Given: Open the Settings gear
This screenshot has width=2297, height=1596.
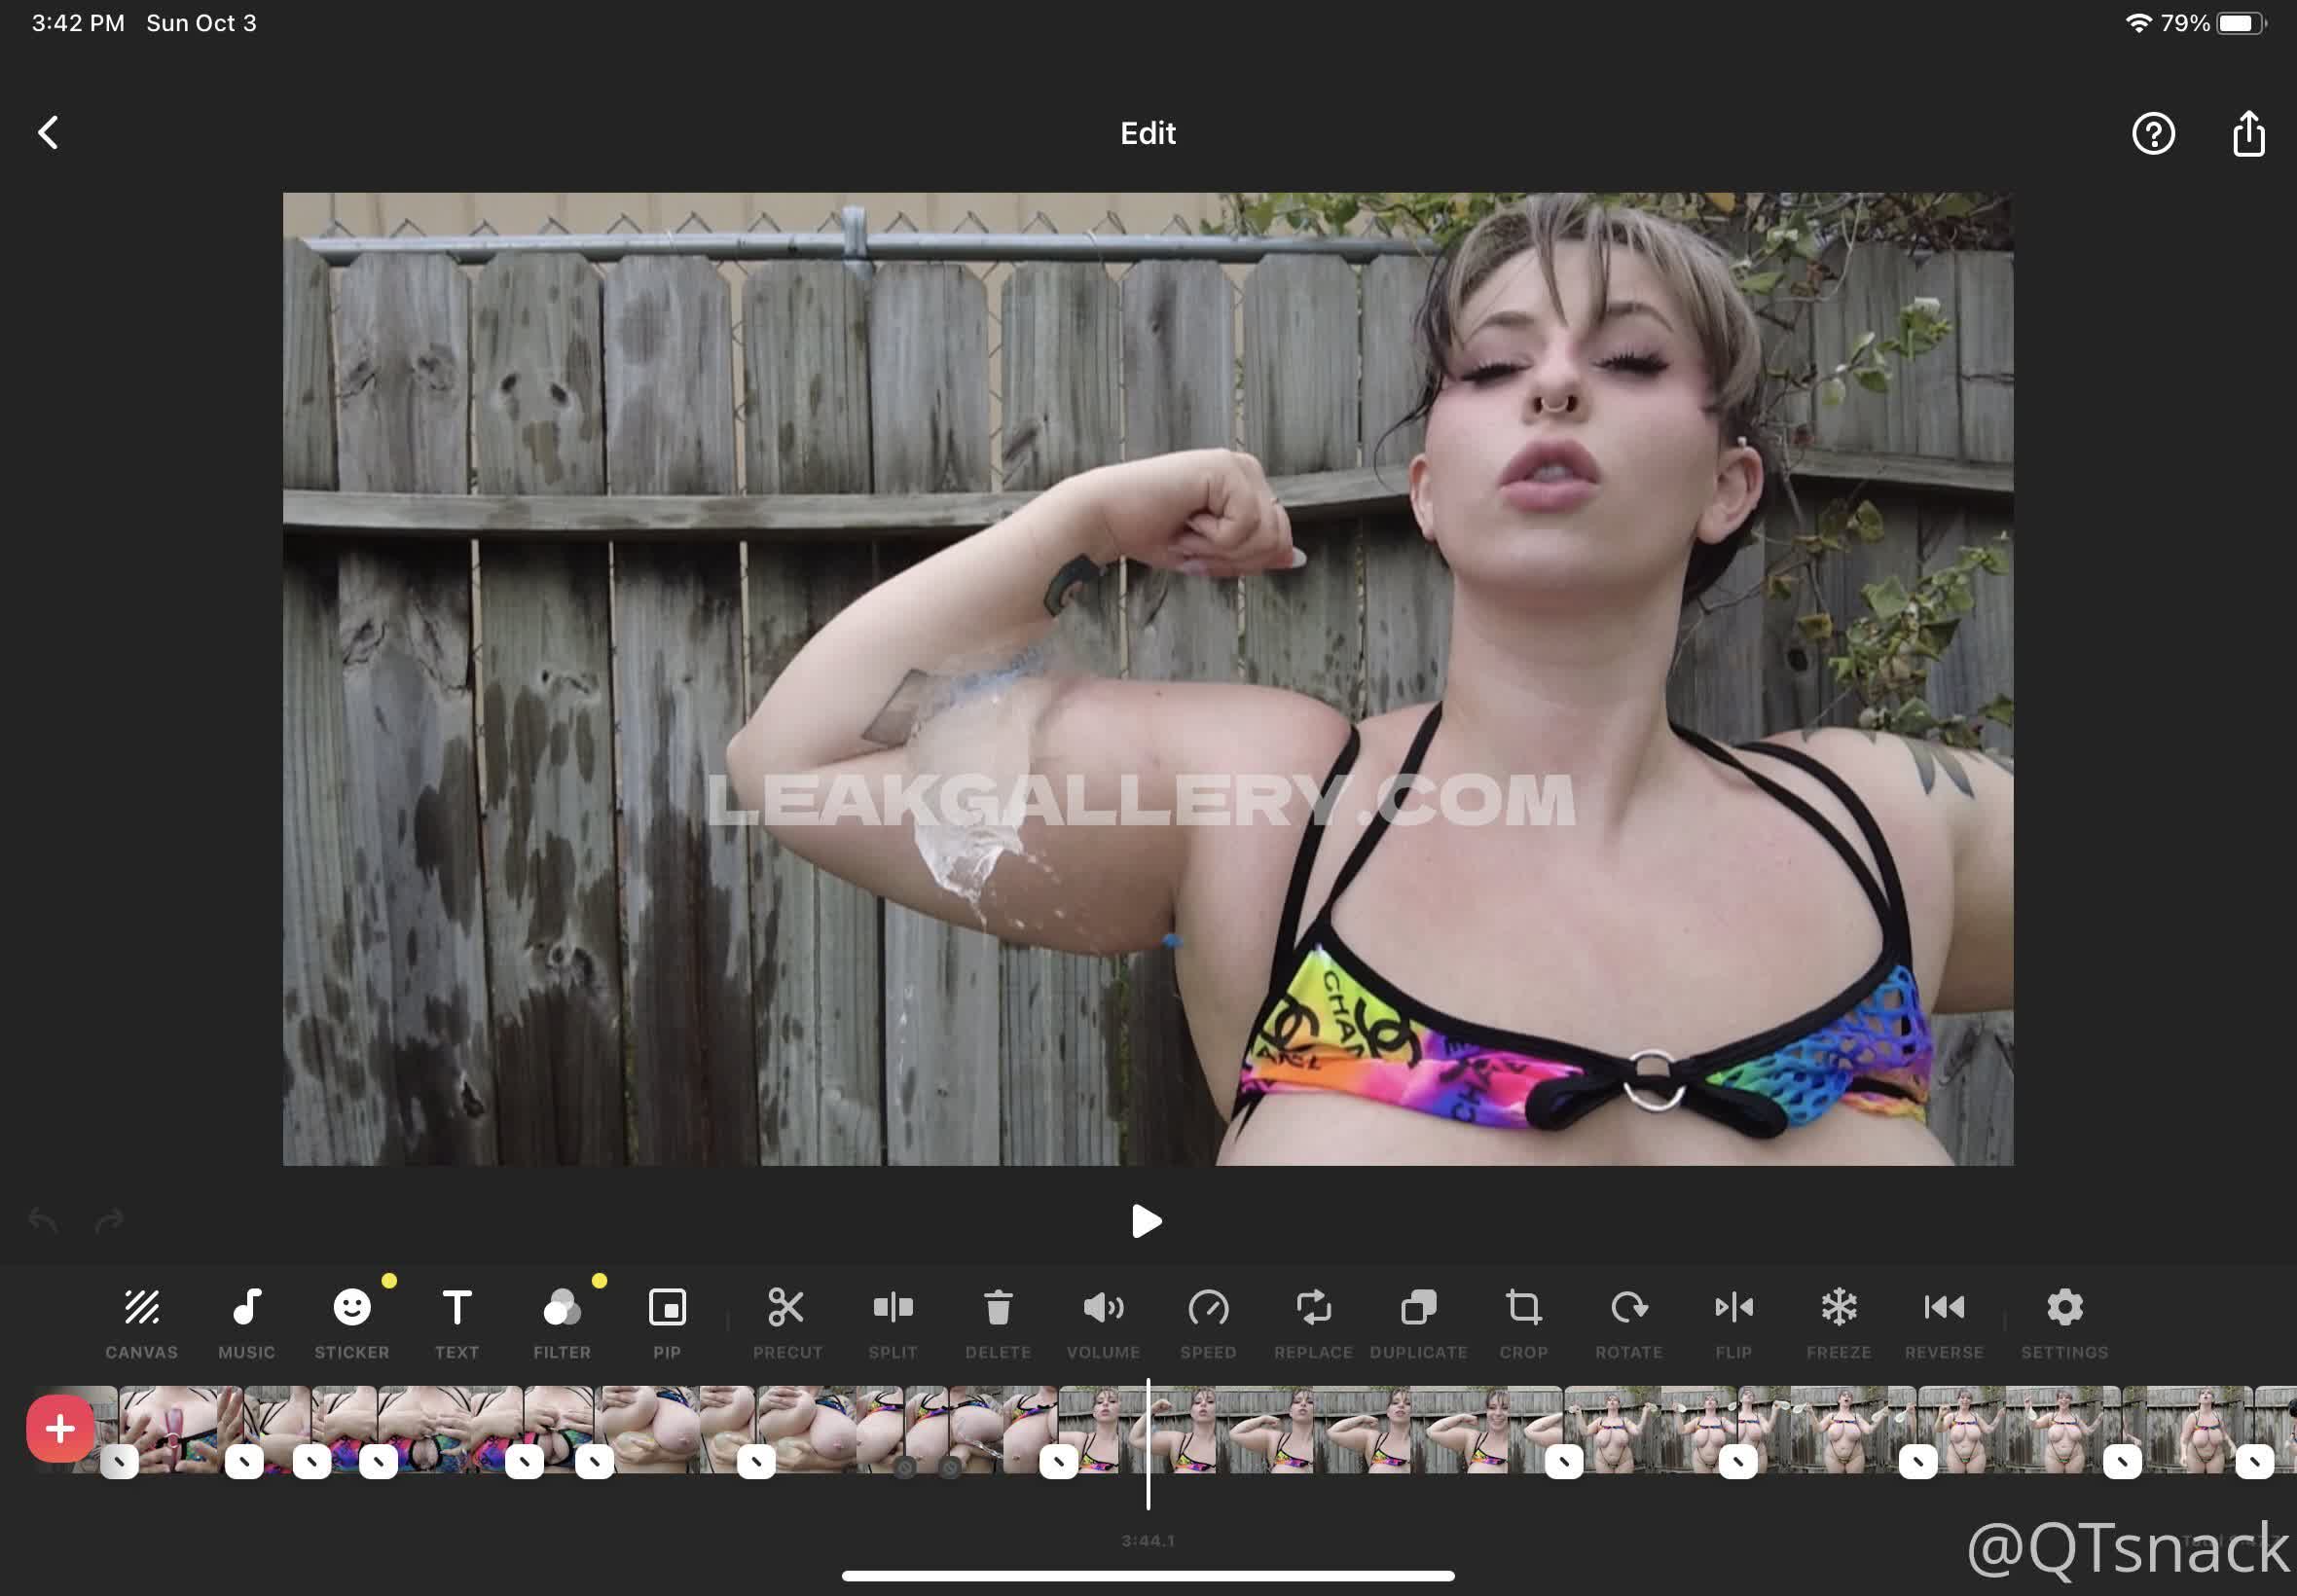Looking at the screenshot, I should [2064, 1323].
